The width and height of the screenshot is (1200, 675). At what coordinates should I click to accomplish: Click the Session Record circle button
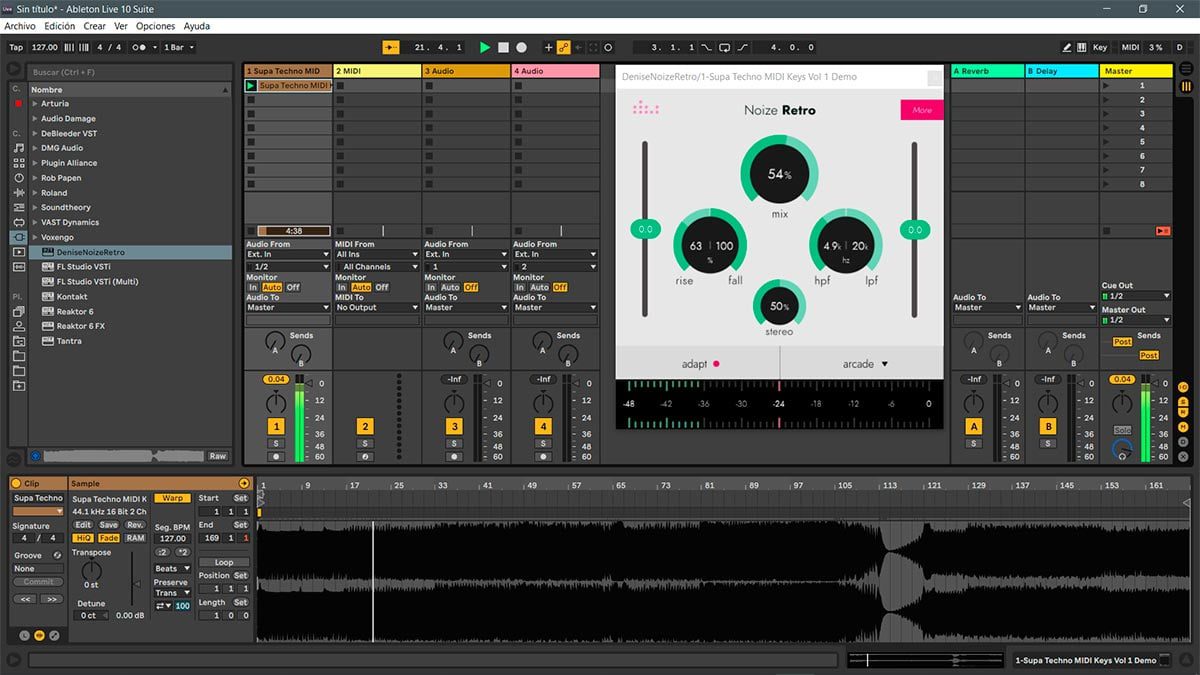tap(608, 47)
